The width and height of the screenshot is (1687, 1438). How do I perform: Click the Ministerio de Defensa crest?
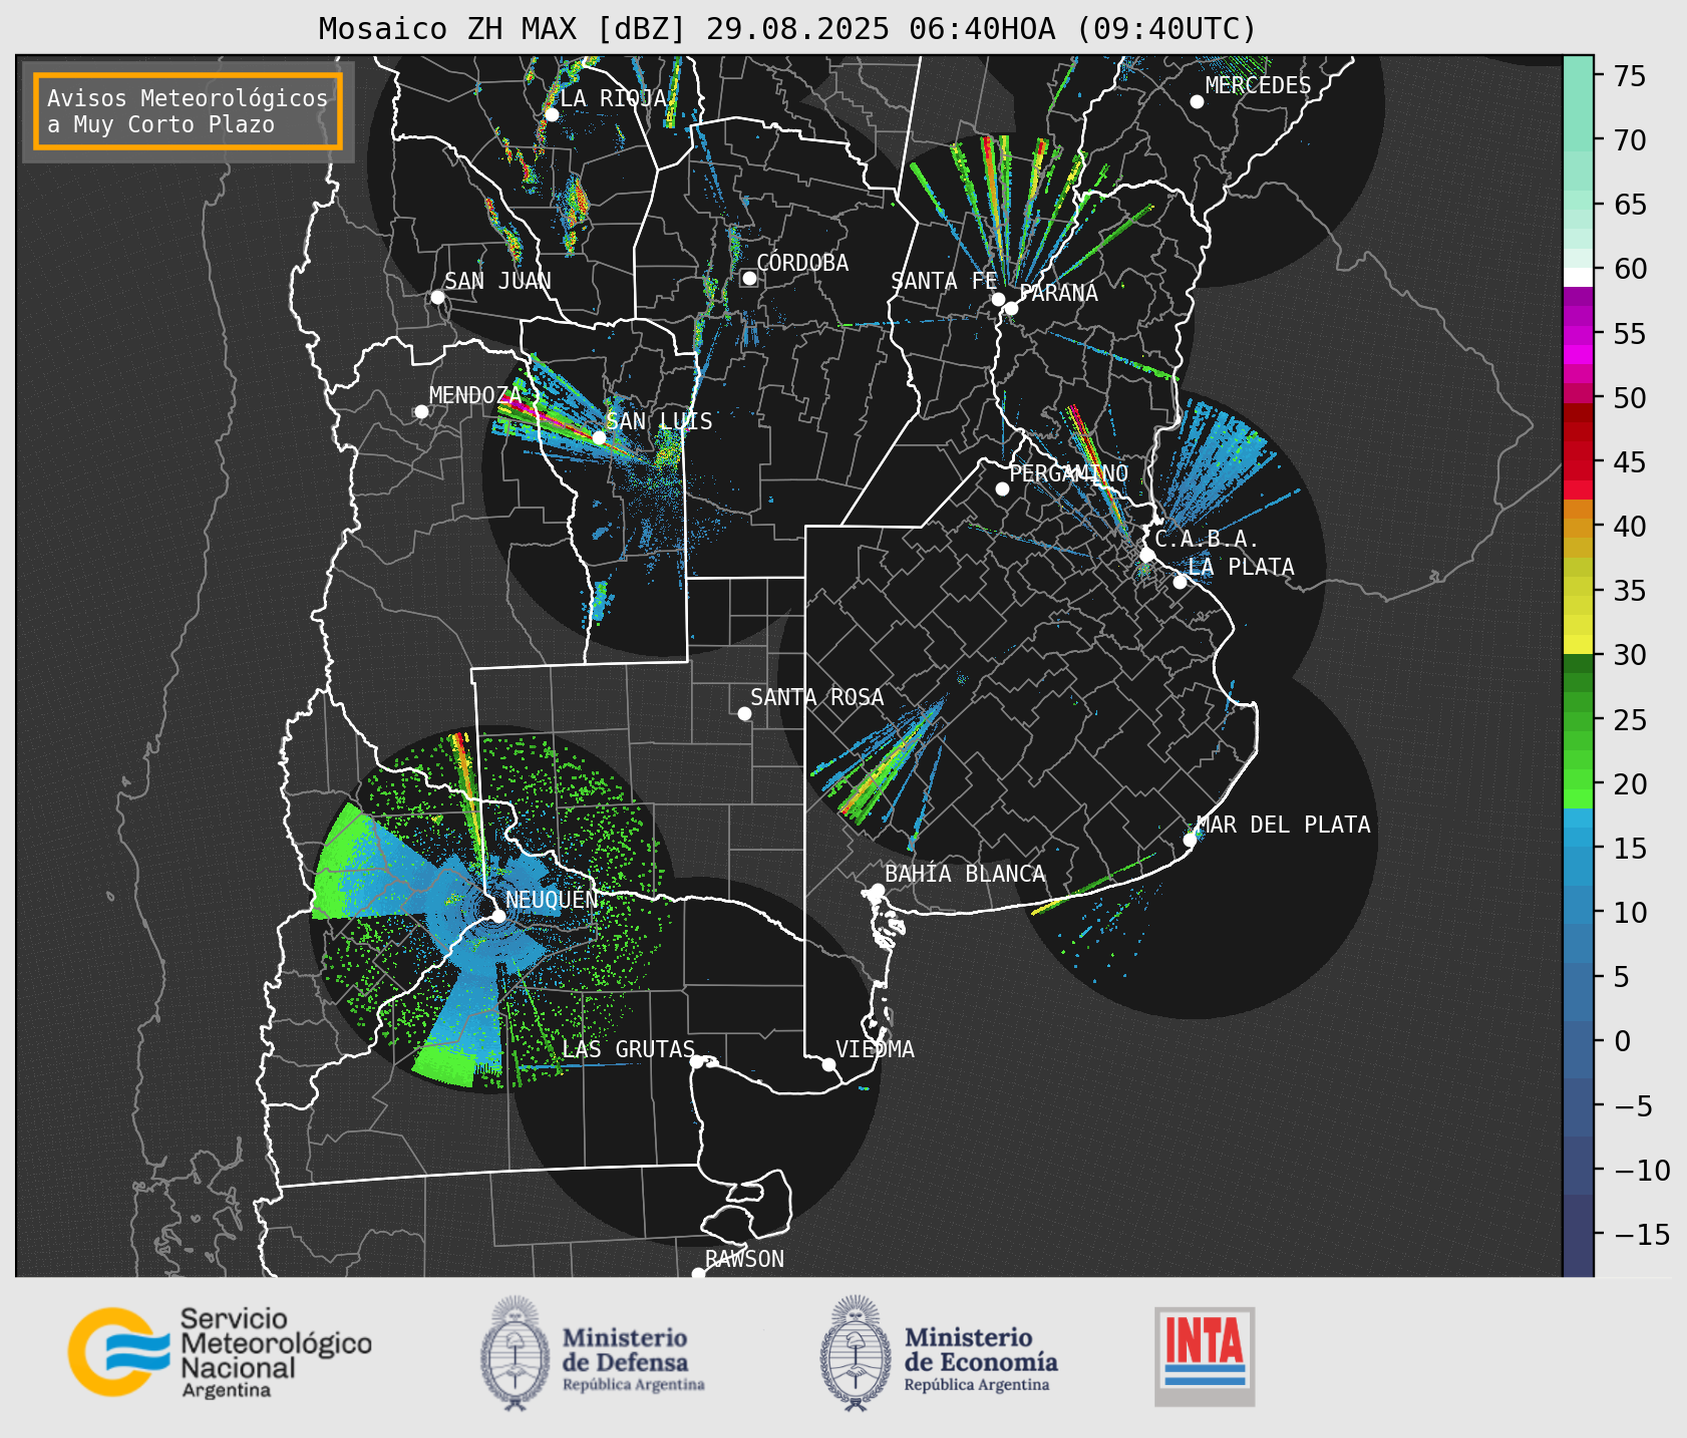[515, 1353]
